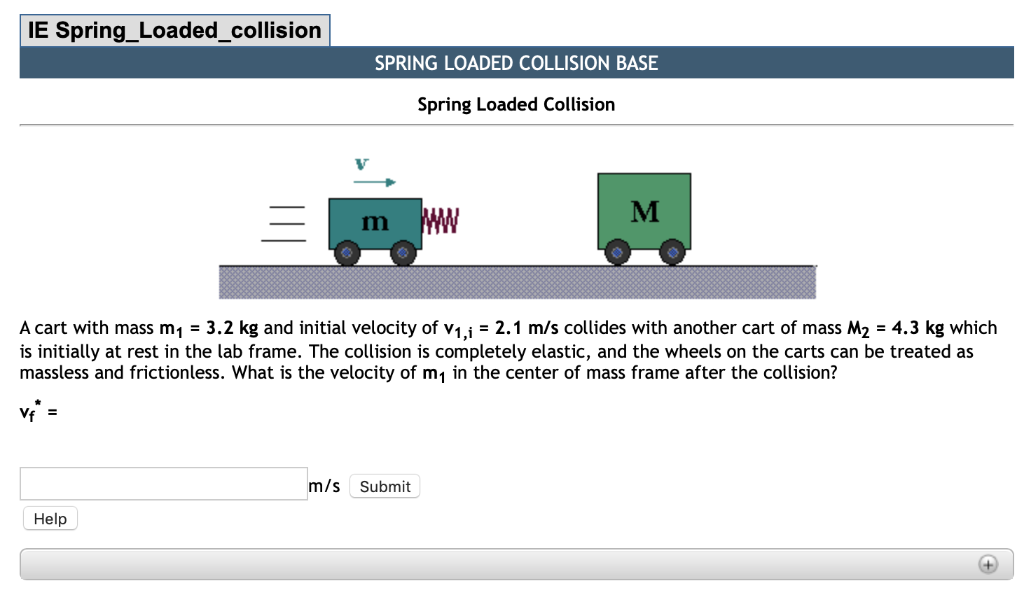Click the front wheel of cart m

point(404,253)
